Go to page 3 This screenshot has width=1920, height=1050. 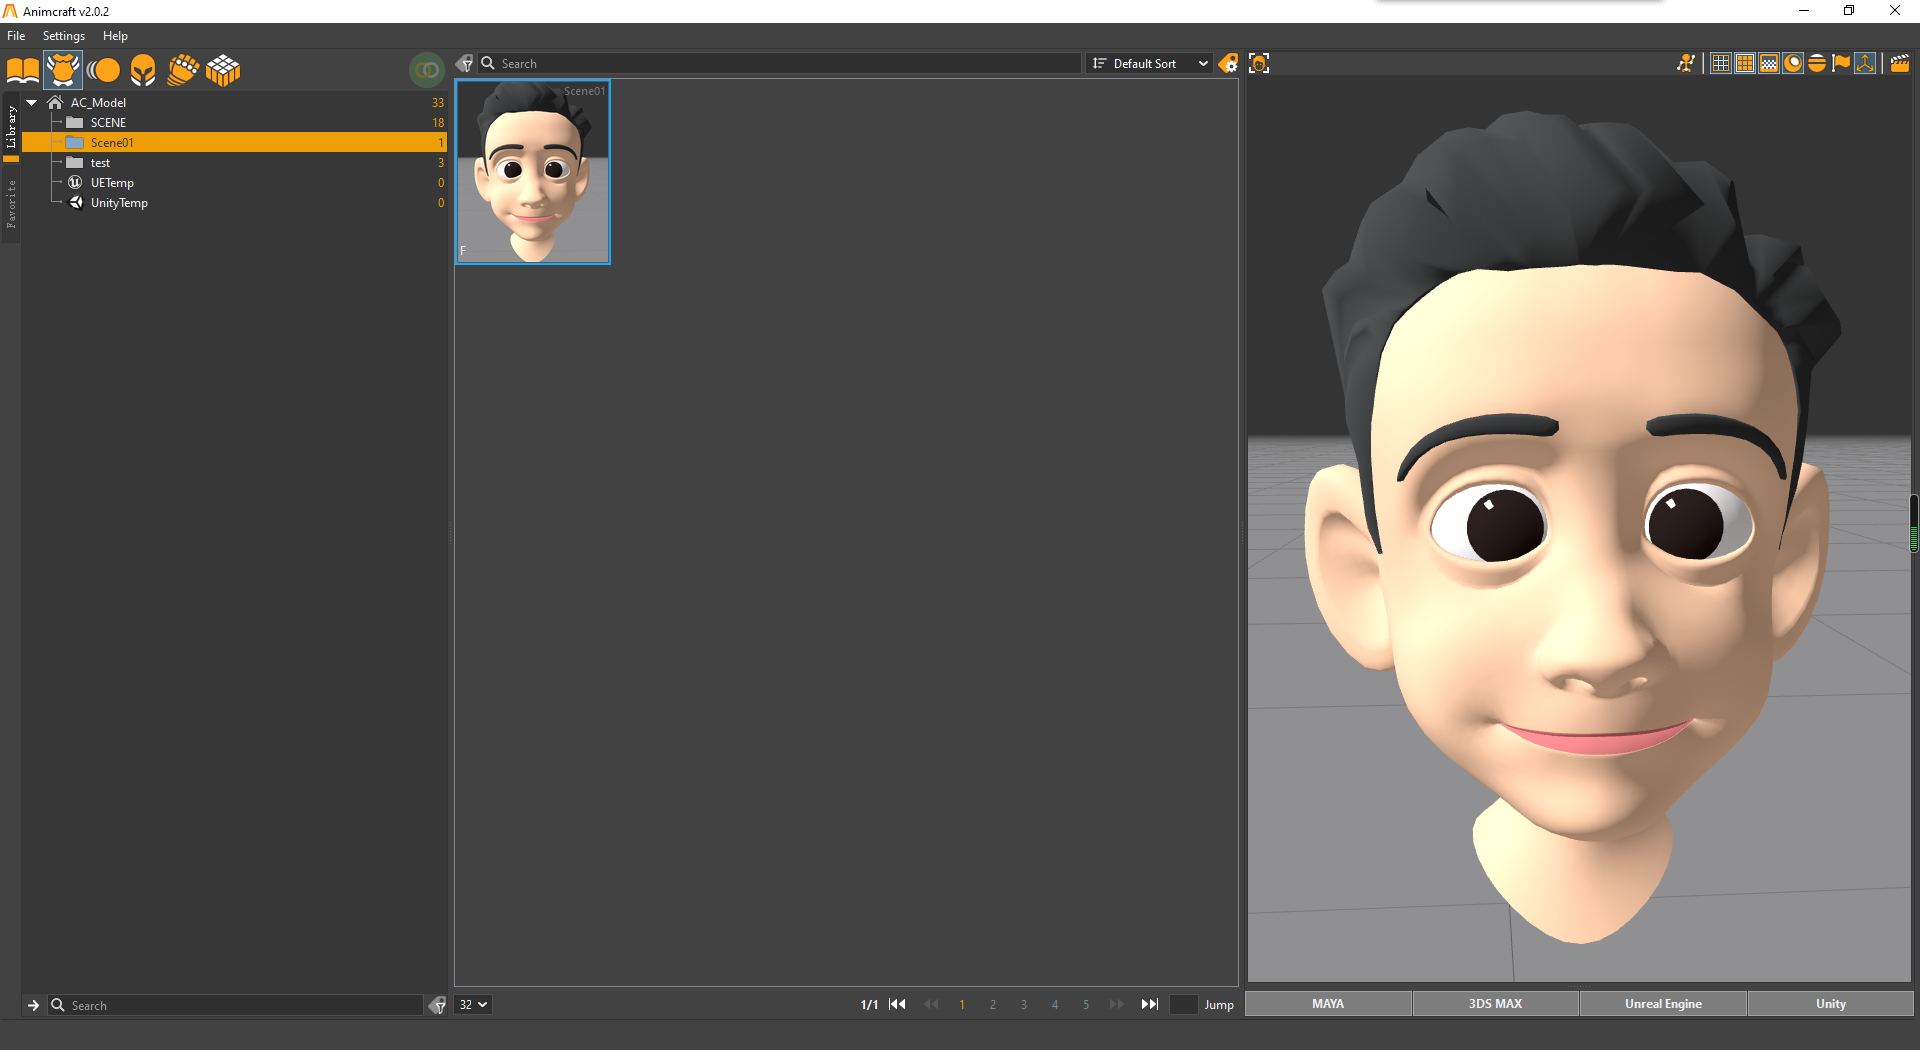point(1024,1004)
